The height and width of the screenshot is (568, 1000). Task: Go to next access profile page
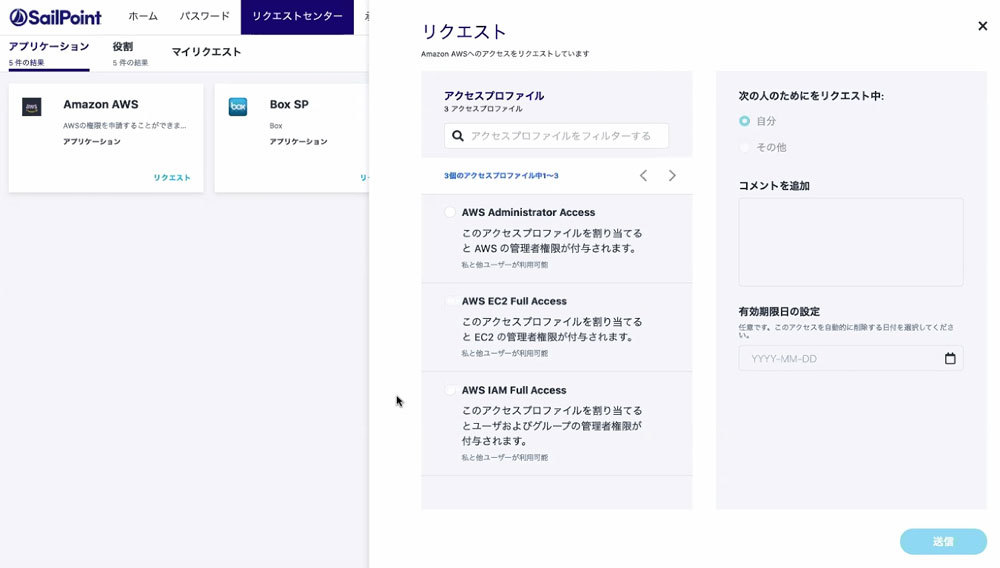pos(672,176)
